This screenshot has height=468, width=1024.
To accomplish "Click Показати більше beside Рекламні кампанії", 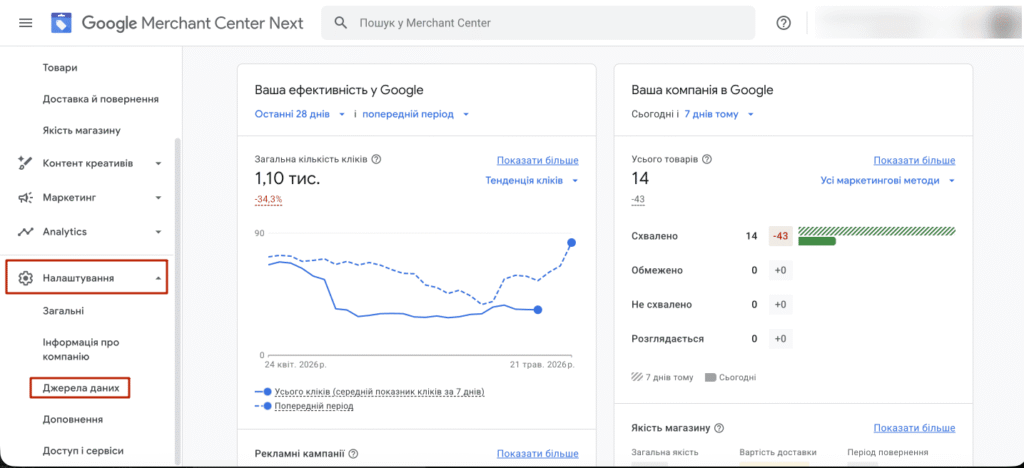I will tap(537, 453).
